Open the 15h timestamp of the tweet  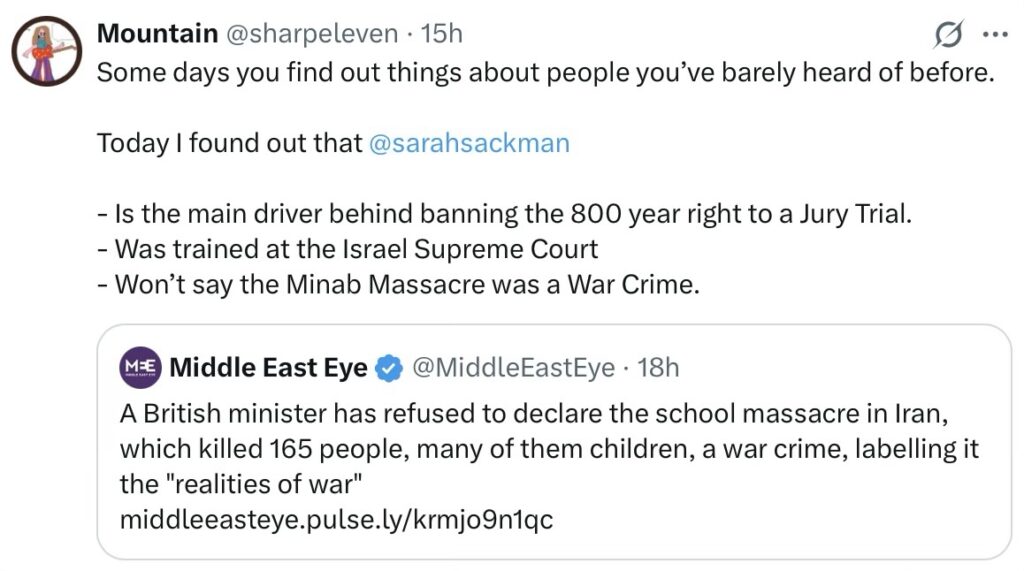tap(442, 33)
